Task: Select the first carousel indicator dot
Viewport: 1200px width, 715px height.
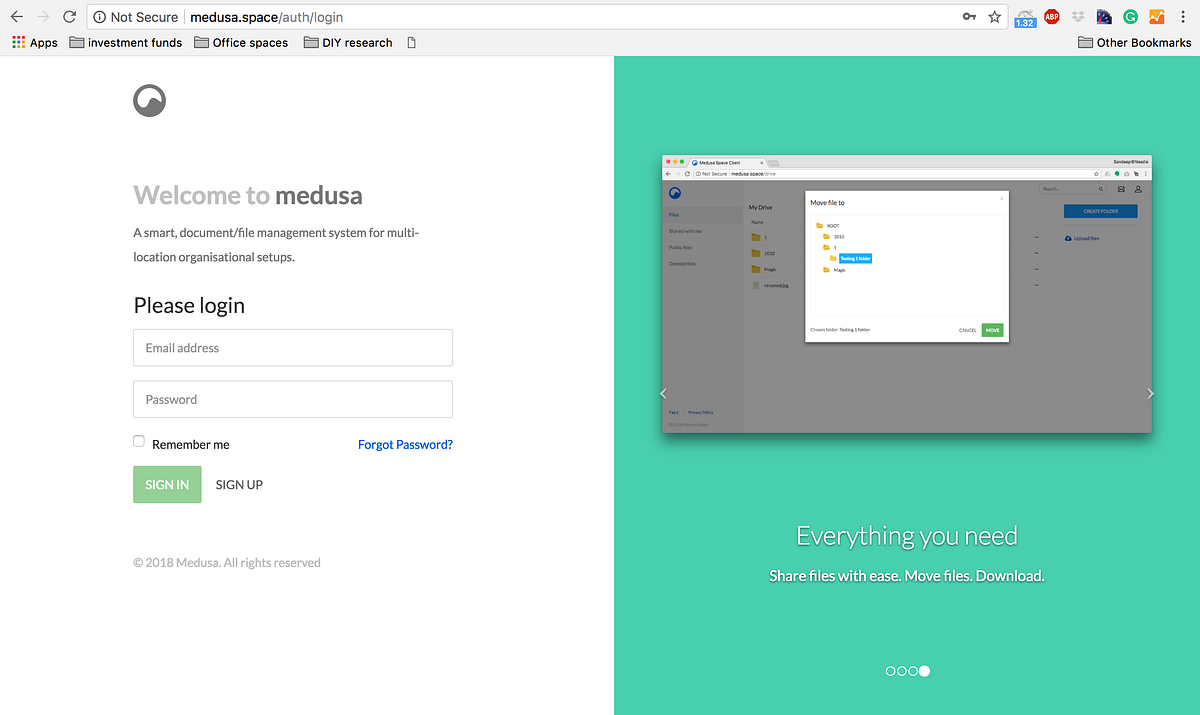Action: pyautogui.click(x=890, y=671)
